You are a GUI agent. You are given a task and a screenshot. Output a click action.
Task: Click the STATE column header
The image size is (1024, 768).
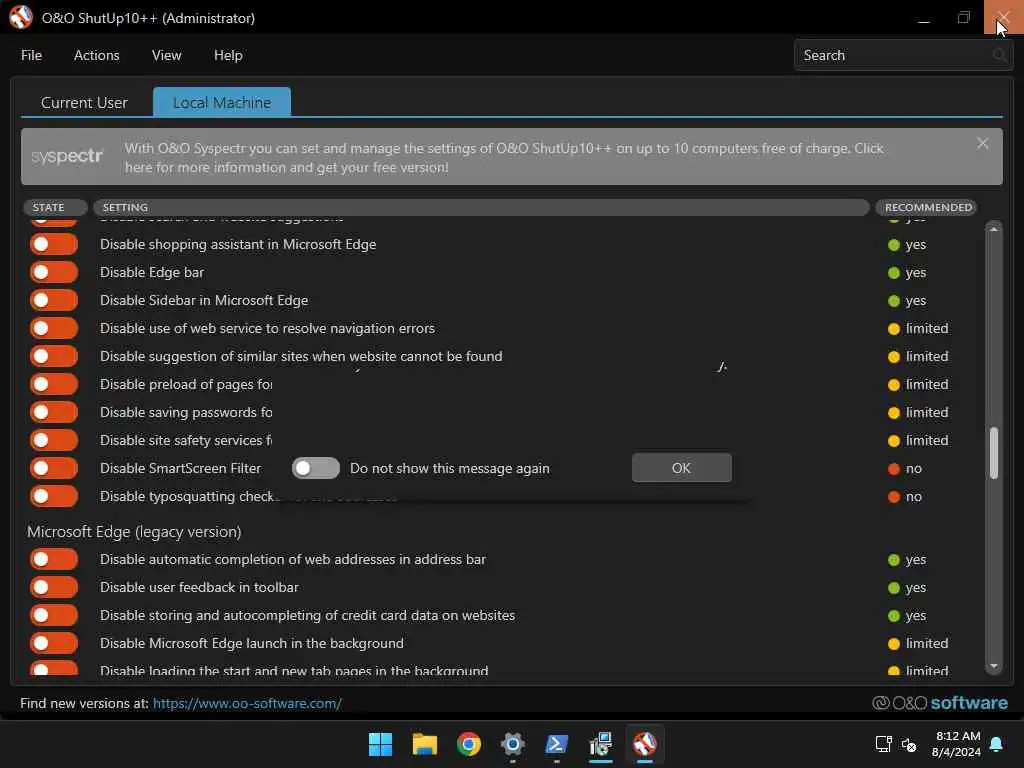(56, 207)
